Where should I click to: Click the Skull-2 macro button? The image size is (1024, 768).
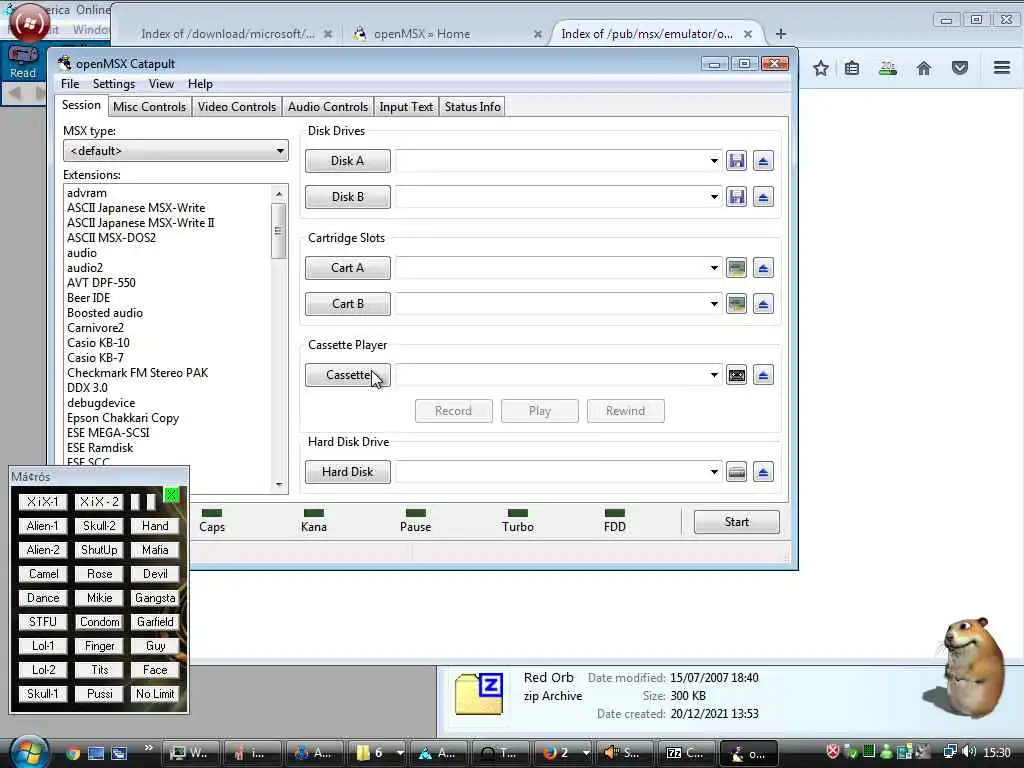99,526
